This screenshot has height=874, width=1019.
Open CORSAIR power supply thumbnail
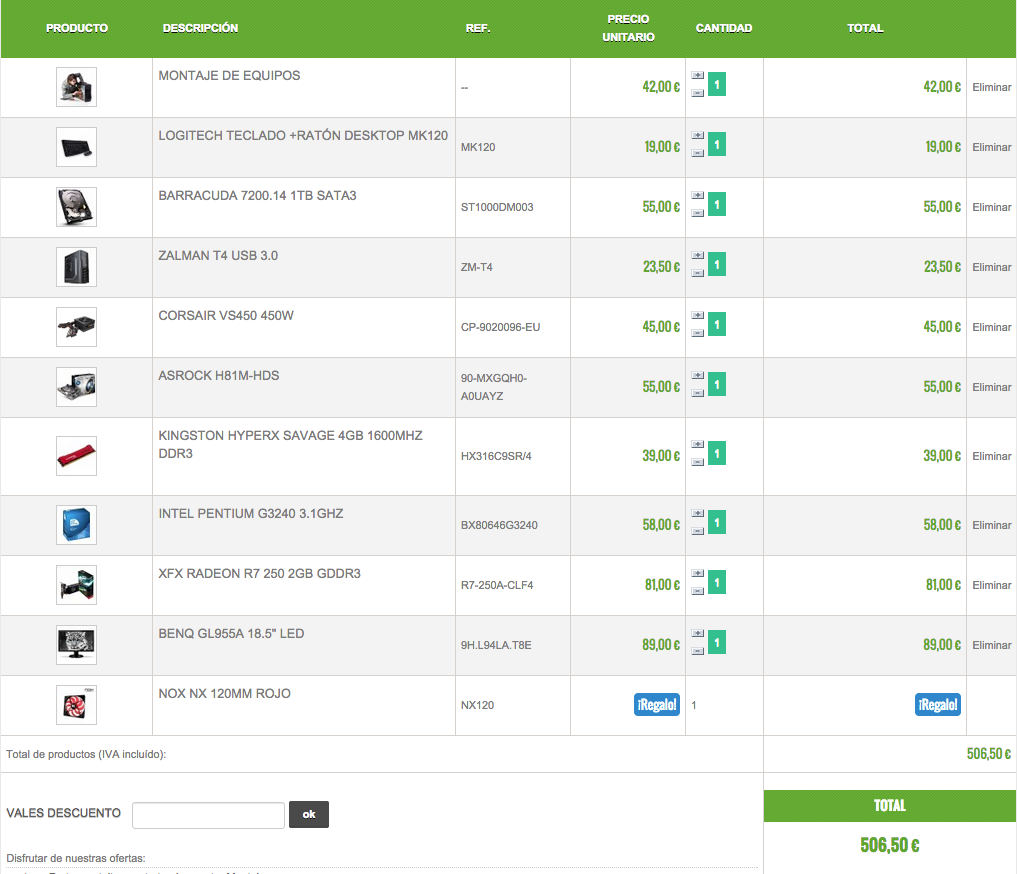[x=76, y=327]
